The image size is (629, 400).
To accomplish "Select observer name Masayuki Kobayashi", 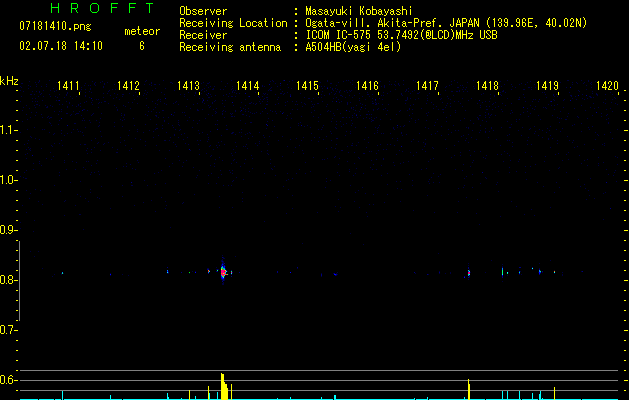I will pyautogui.click(x=359, y=11).
